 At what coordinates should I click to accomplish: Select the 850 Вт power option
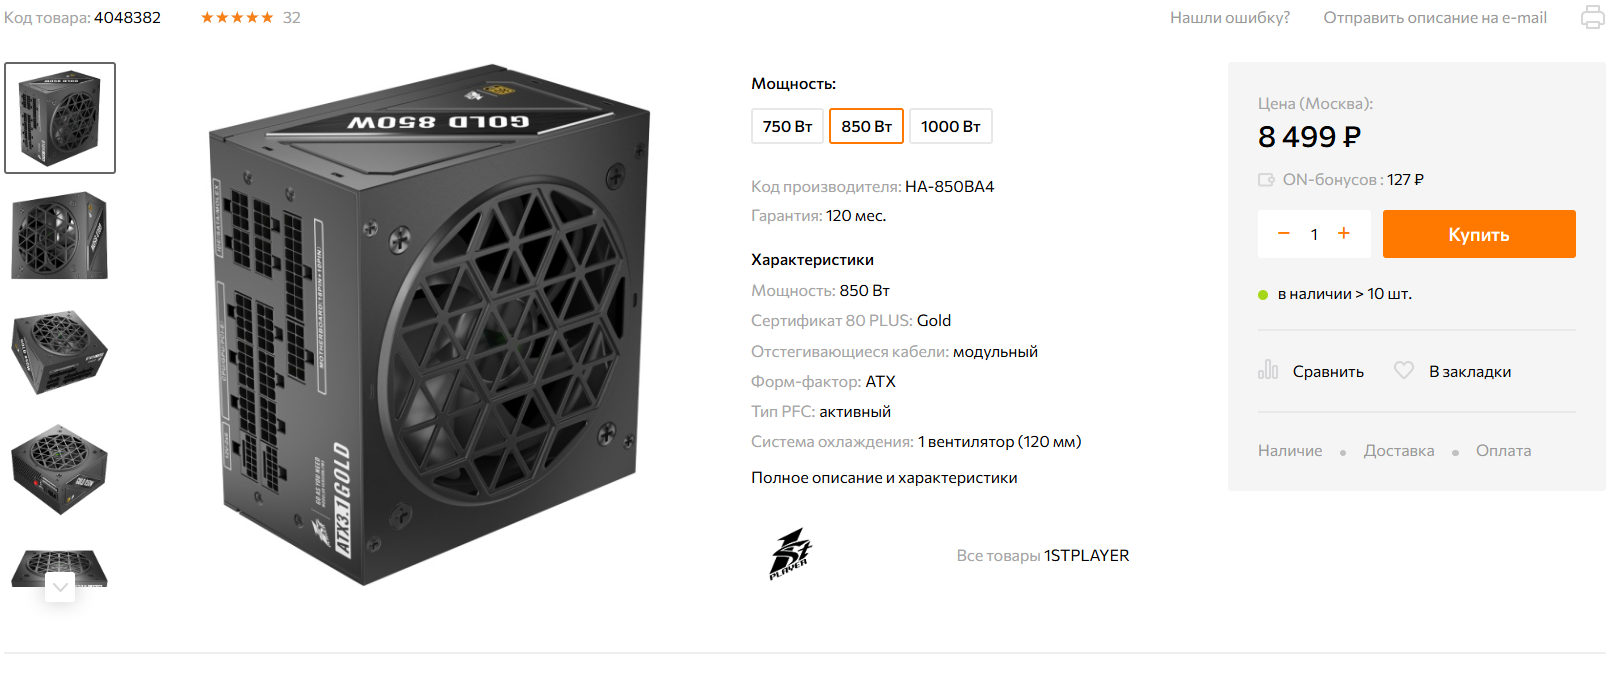click(866, 126)
